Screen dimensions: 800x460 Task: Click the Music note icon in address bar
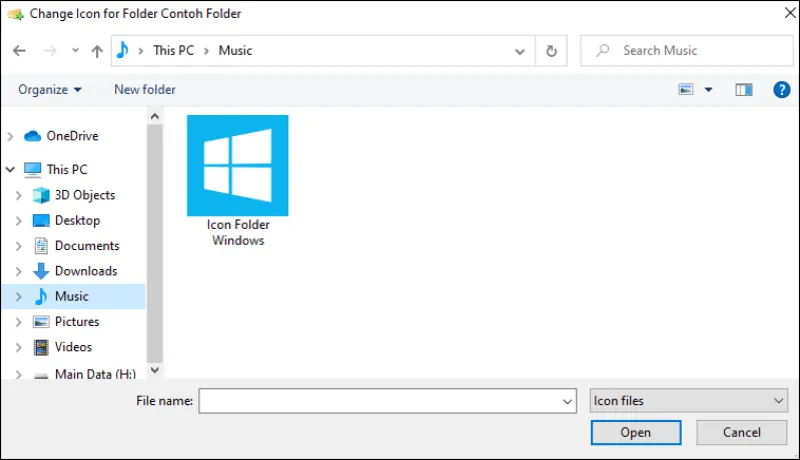(x=122, y=50)
